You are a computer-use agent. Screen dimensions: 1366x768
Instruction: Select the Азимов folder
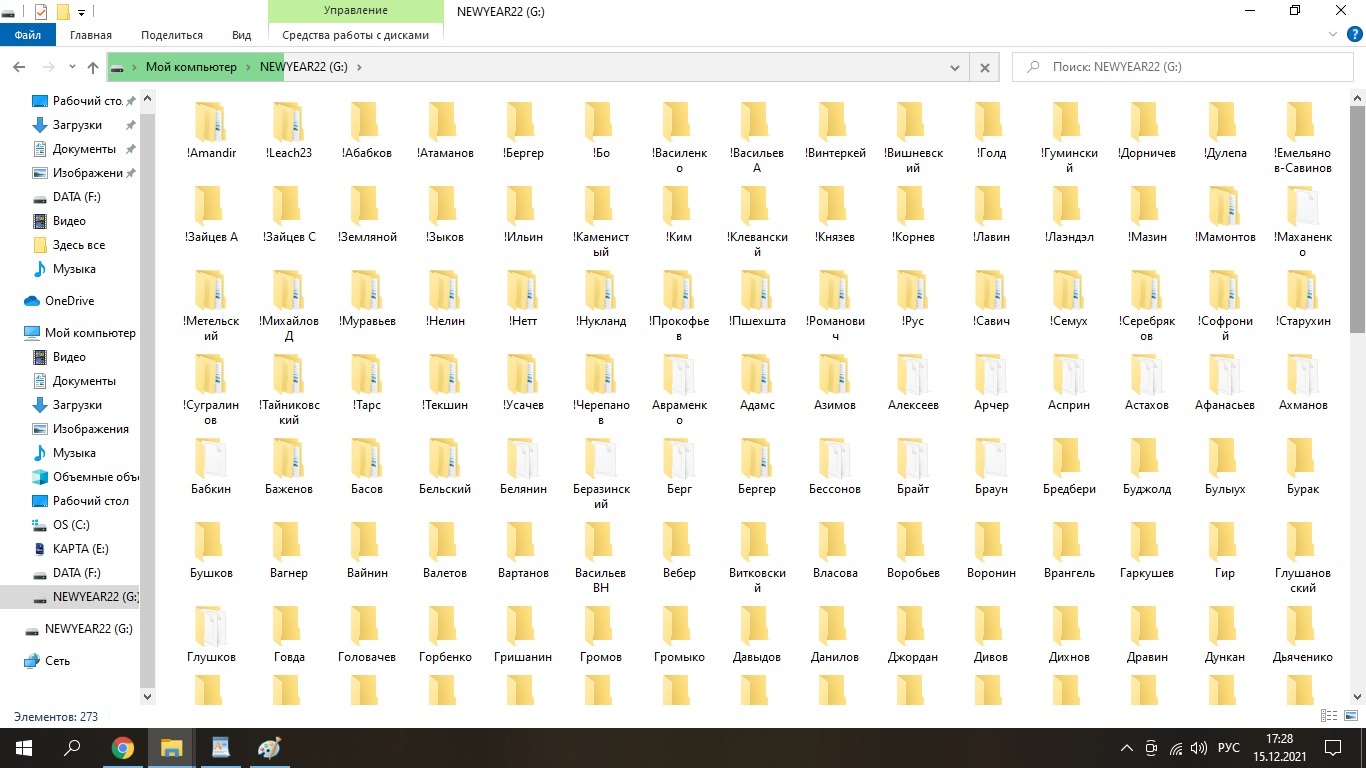tap(835, 382)
